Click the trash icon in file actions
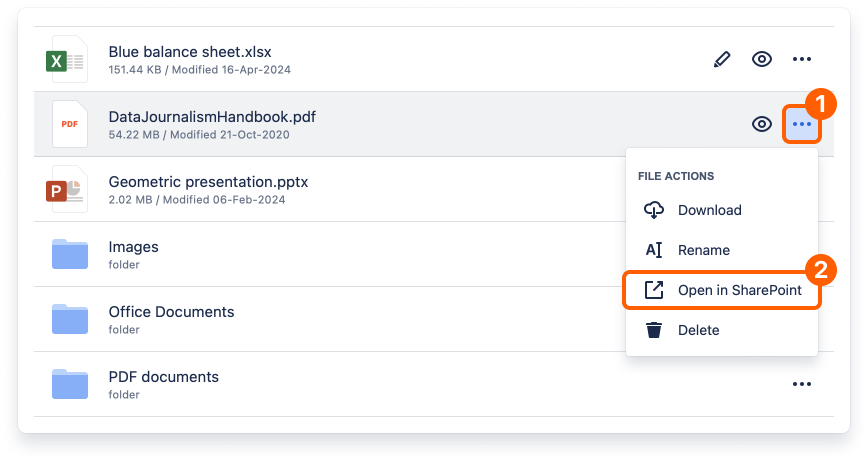This screenshot has height=461, width=868. 654,330
